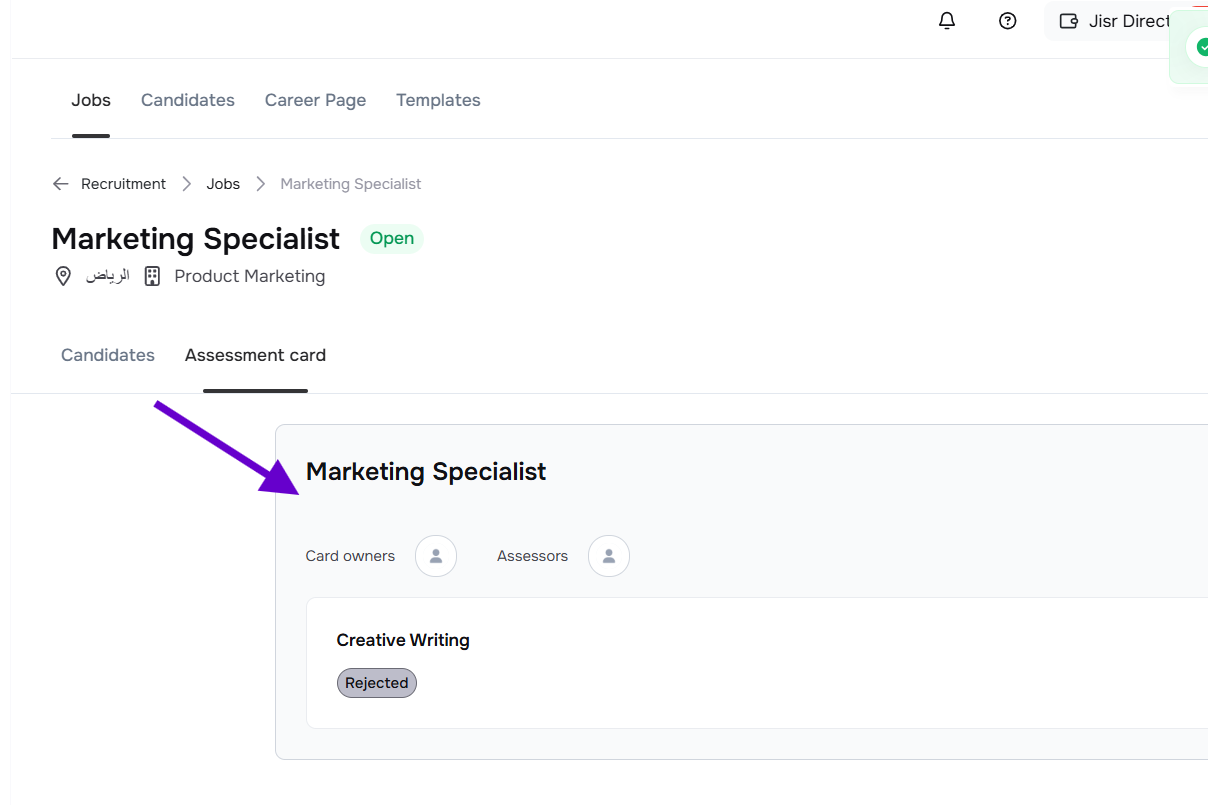Click the back arrow before Recruitment

(x=61, y=184)
